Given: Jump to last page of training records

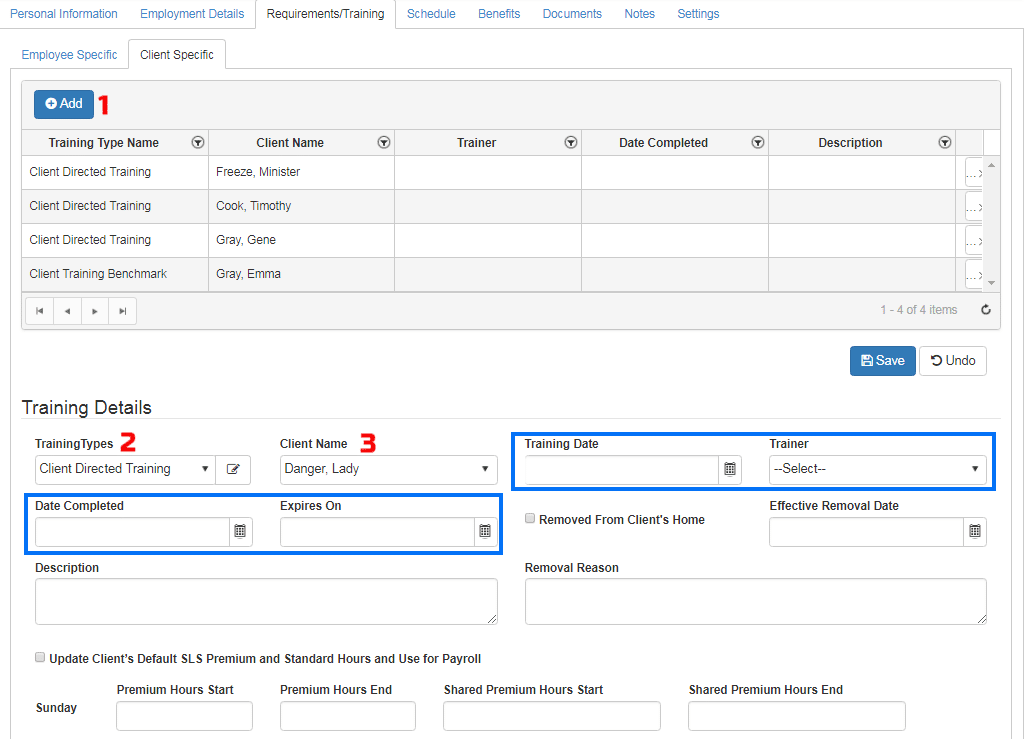Looking at the screenshot, I should click(x=122, y=310).
